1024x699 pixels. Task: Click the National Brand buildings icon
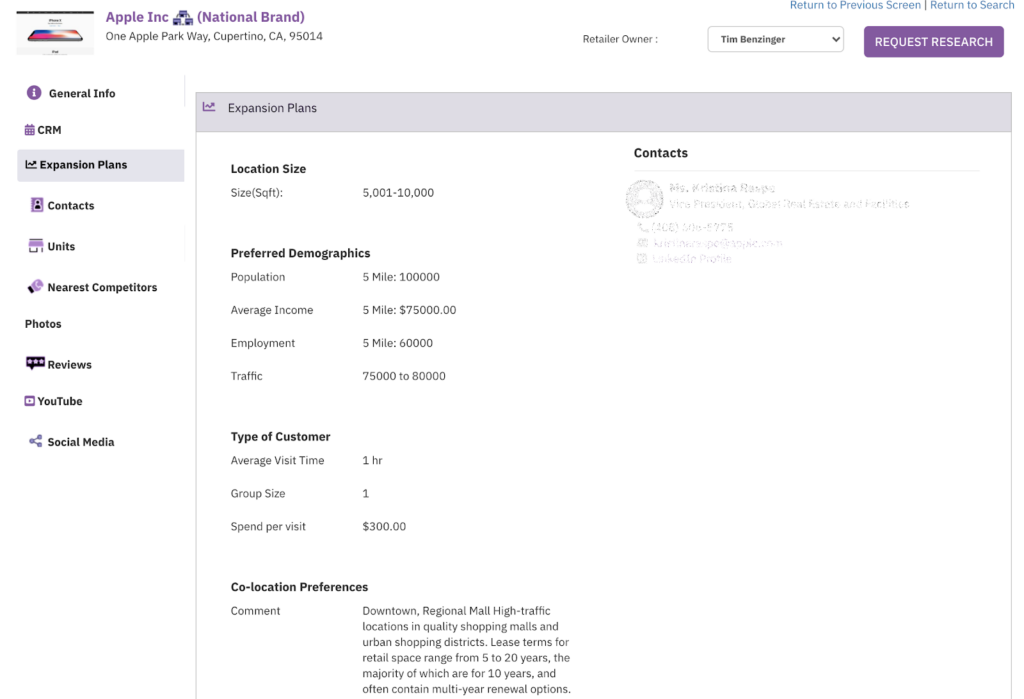click(183, 18)
